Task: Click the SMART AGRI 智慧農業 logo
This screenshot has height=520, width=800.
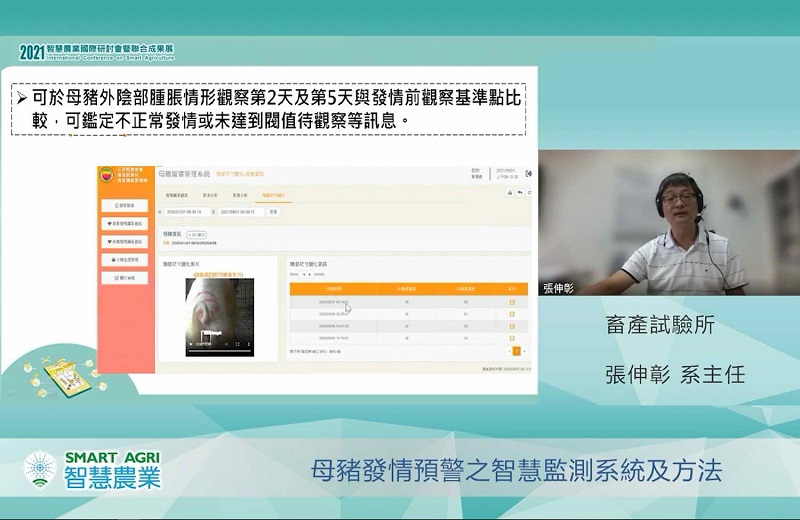Action: click(93, 470)
